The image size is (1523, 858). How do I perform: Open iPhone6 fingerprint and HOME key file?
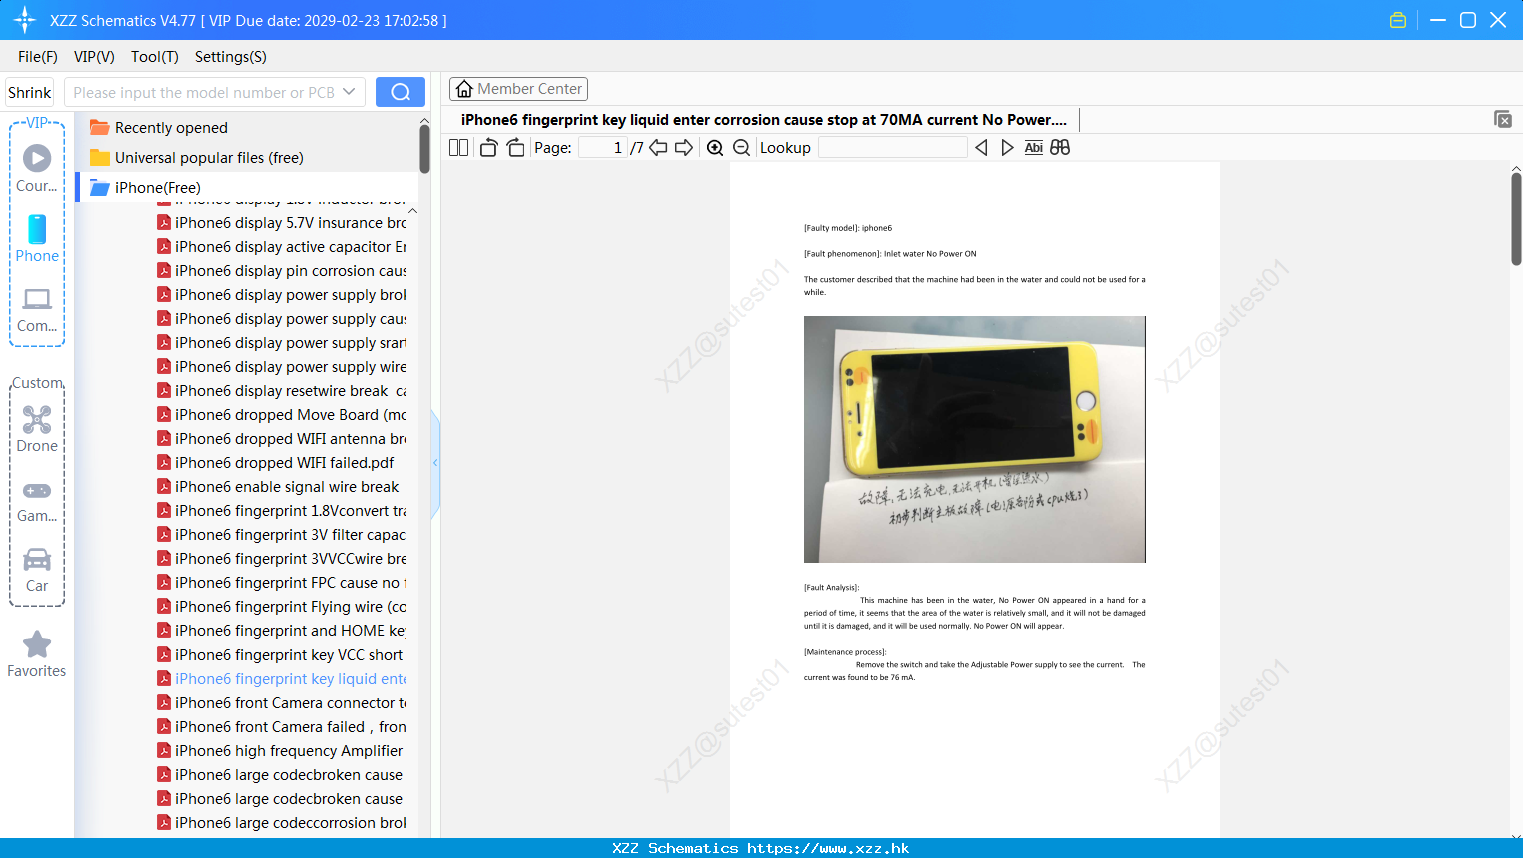pos(282,631)
